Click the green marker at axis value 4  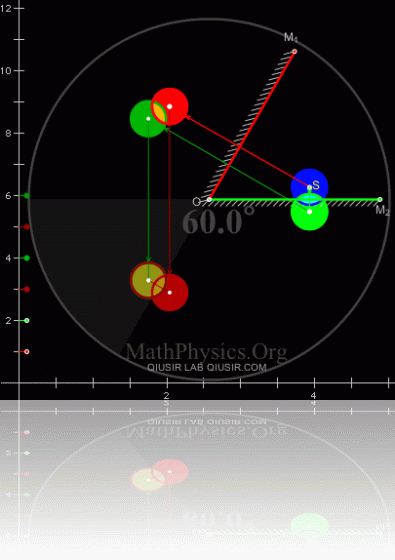click(x=26, y=258)
